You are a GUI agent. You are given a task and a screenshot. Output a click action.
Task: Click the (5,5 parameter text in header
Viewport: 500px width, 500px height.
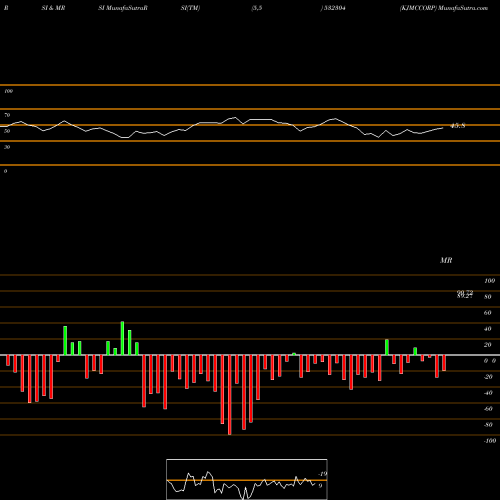pyautogui.click(x=257, y=8)
